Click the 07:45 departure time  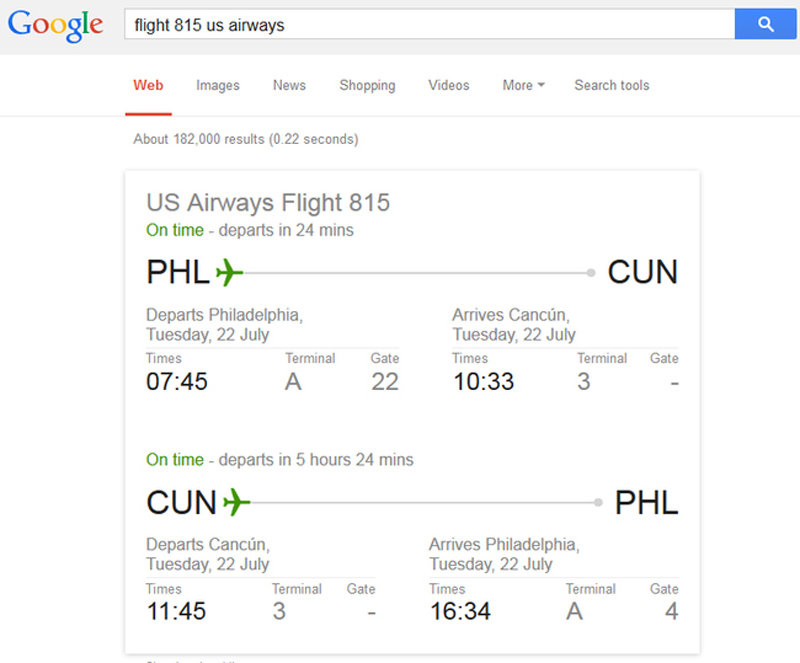coord(177,381)
